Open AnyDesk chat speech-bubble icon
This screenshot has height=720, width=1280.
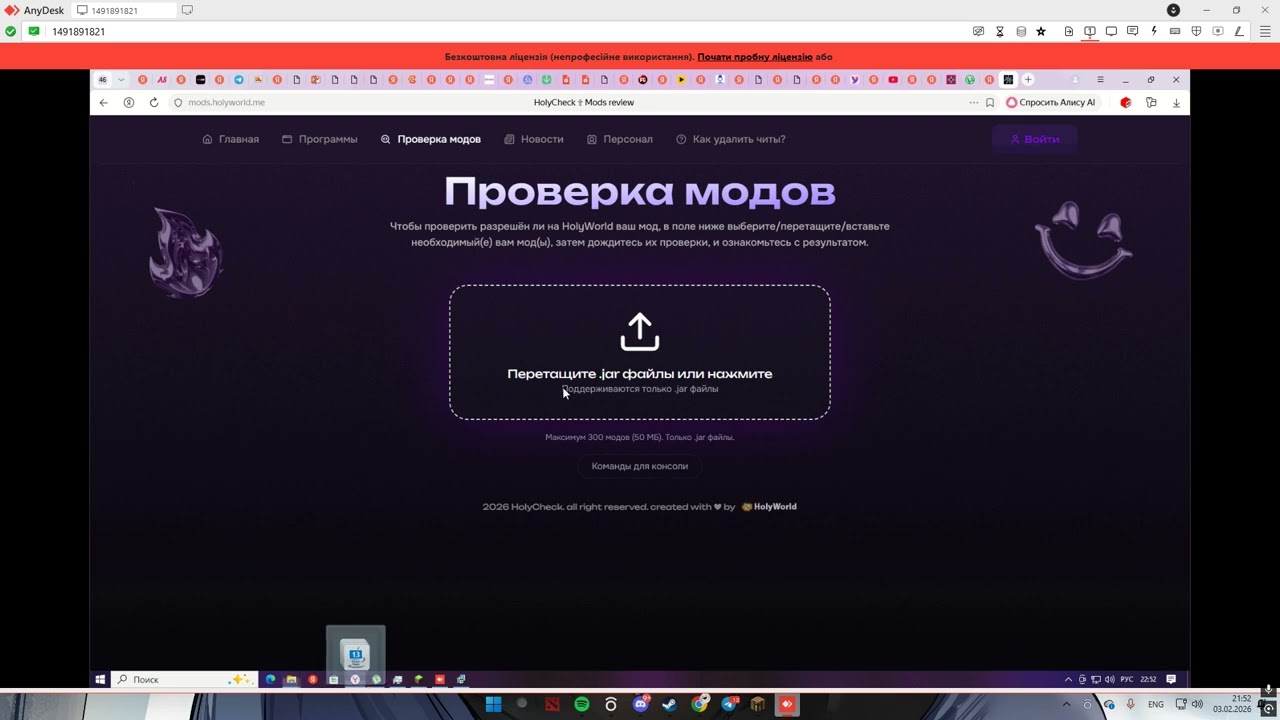[x=1132, y=31]
